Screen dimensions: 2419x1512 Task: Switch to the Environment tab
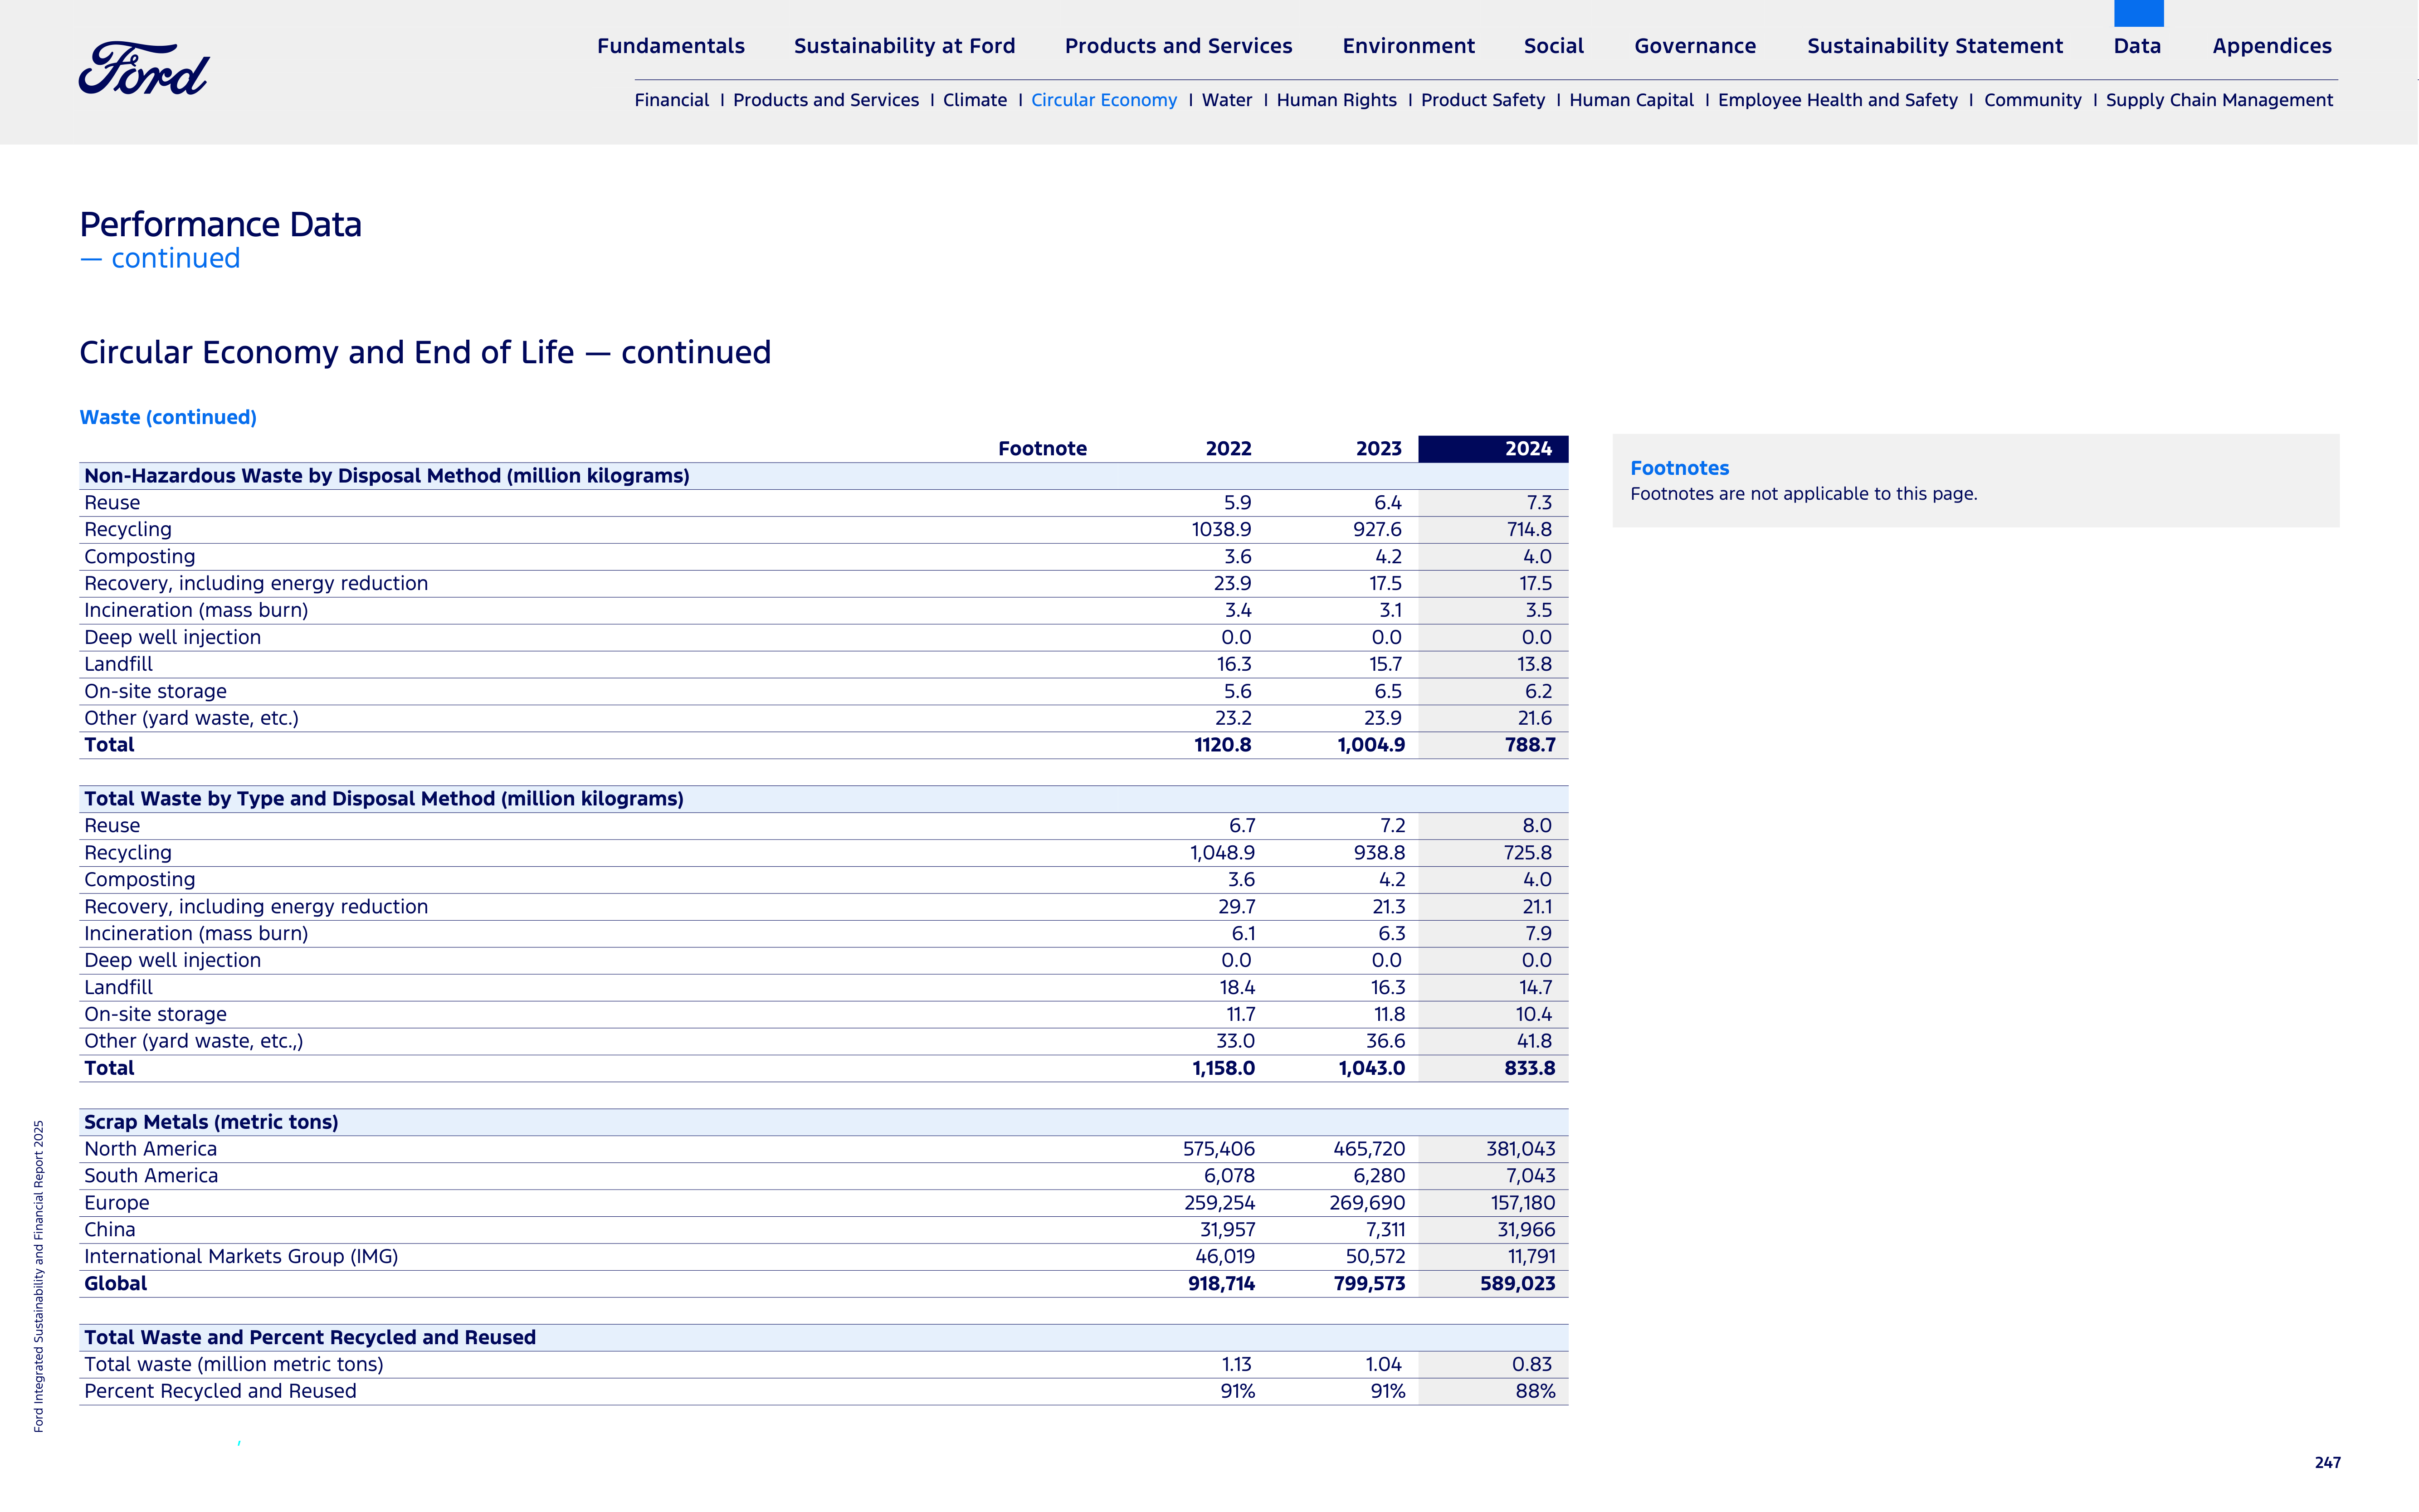[x=1408, y=46]
